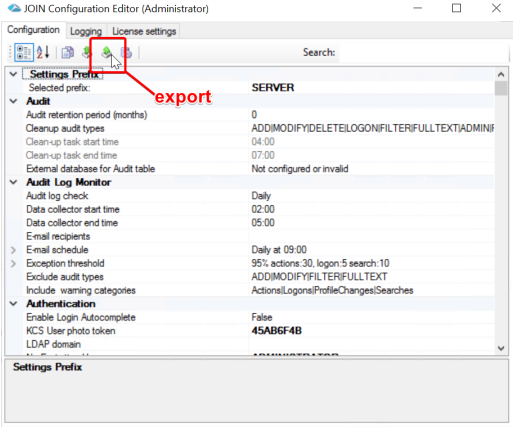The image size is (513, 431).
Task: Switch to the Logging tab
Action: tap(86, 31)
